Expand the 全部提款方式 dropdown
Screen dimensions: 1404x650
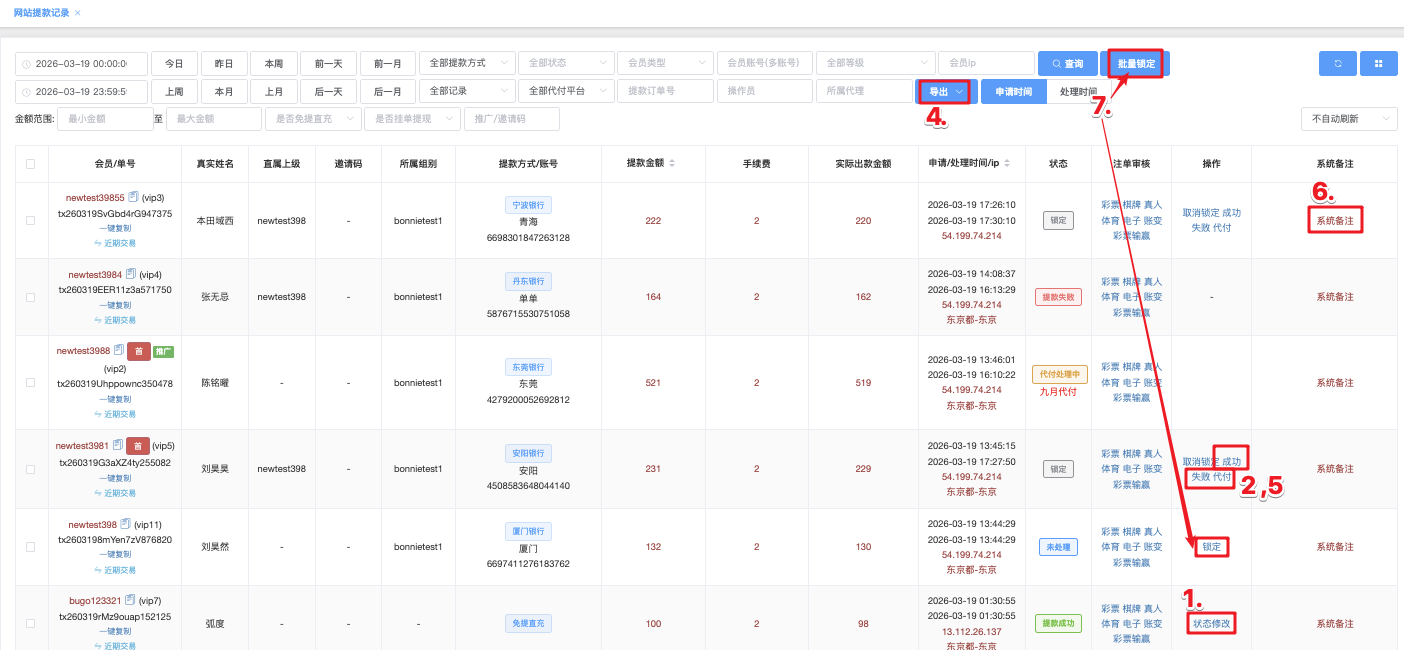(x=467, y=64)
